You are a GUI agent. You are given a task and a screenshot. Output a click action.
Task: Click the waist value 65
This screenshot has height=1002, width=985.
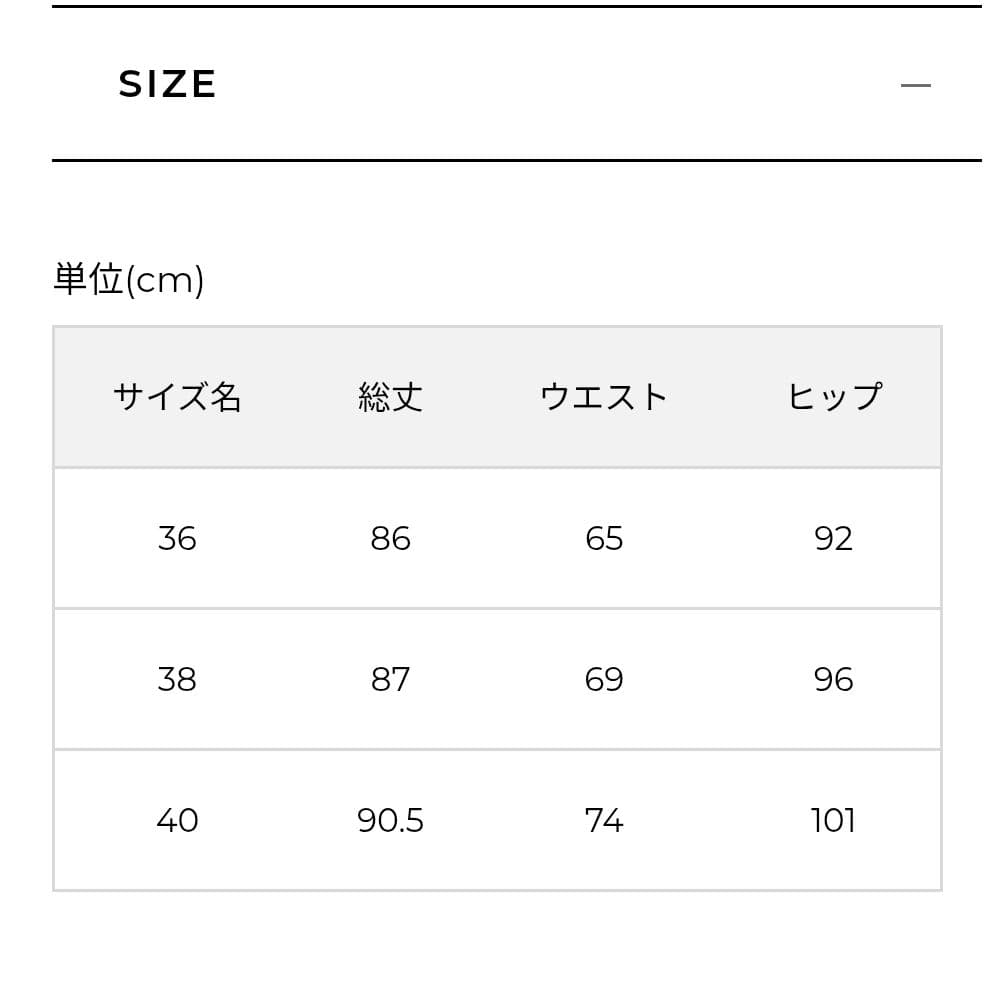tap(604, 539)
